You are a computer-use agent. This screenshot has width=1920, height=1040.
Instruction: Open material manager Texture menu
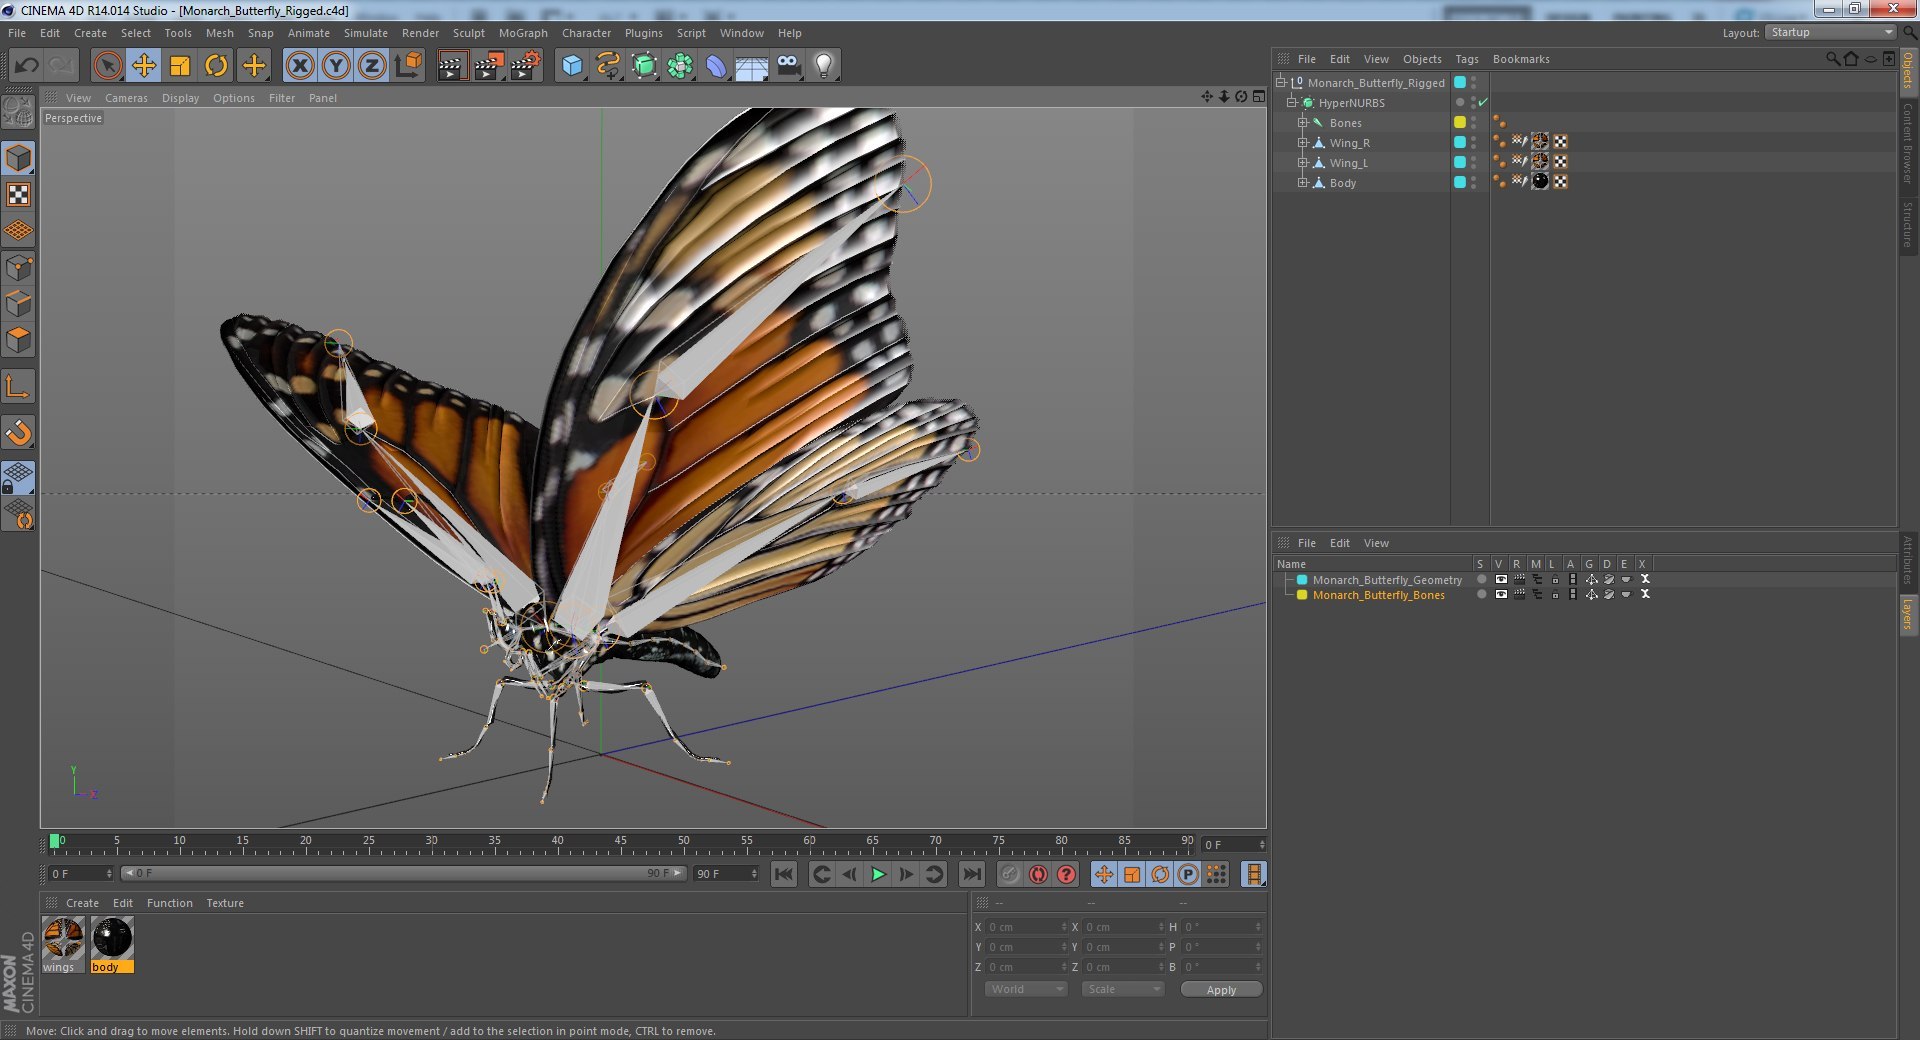tap(225, 903)
